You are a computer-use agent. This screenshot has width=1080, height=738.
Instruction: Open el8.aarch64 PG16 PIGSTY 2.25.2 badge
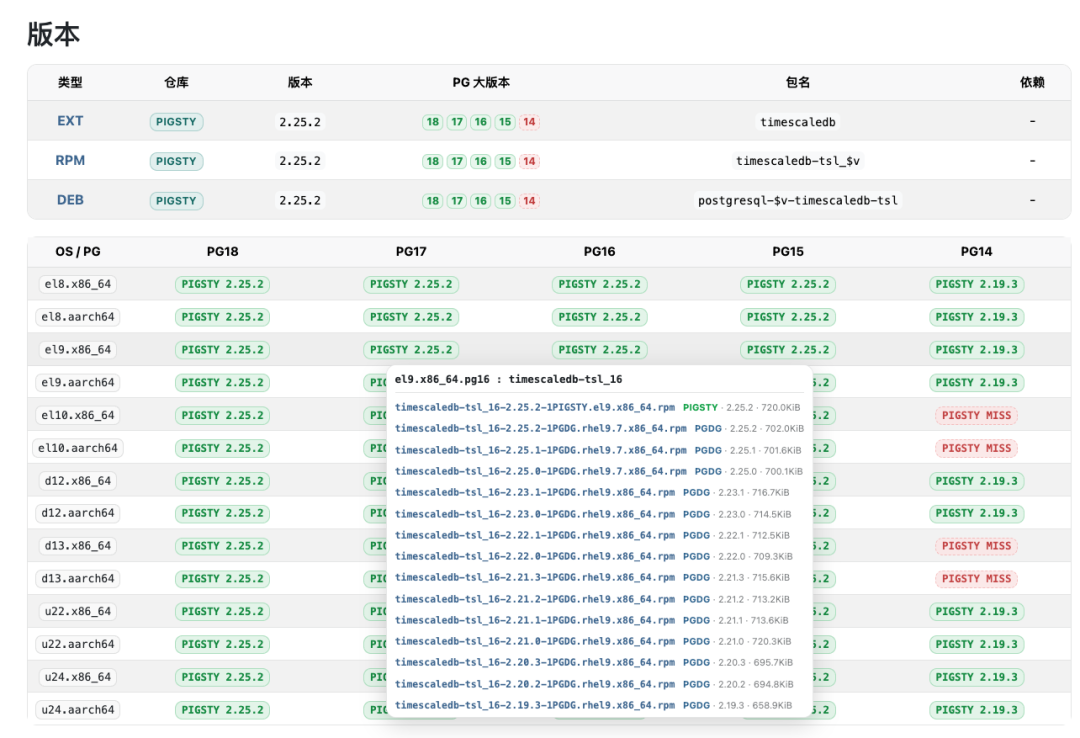tap(599, 317)
